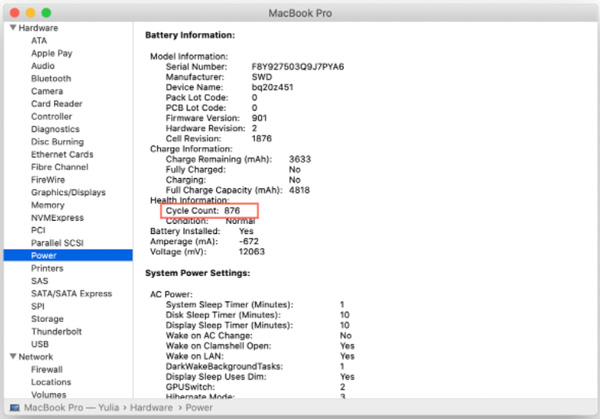The height and width of the screenshot is (419, 600).
Task: Collapse the Hardware section triangle
Action: tap(13, 28)
